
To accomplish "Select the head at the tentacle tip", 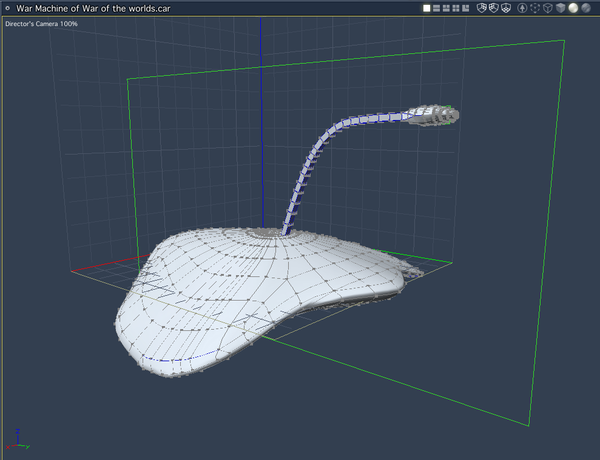I will (434, 114).
